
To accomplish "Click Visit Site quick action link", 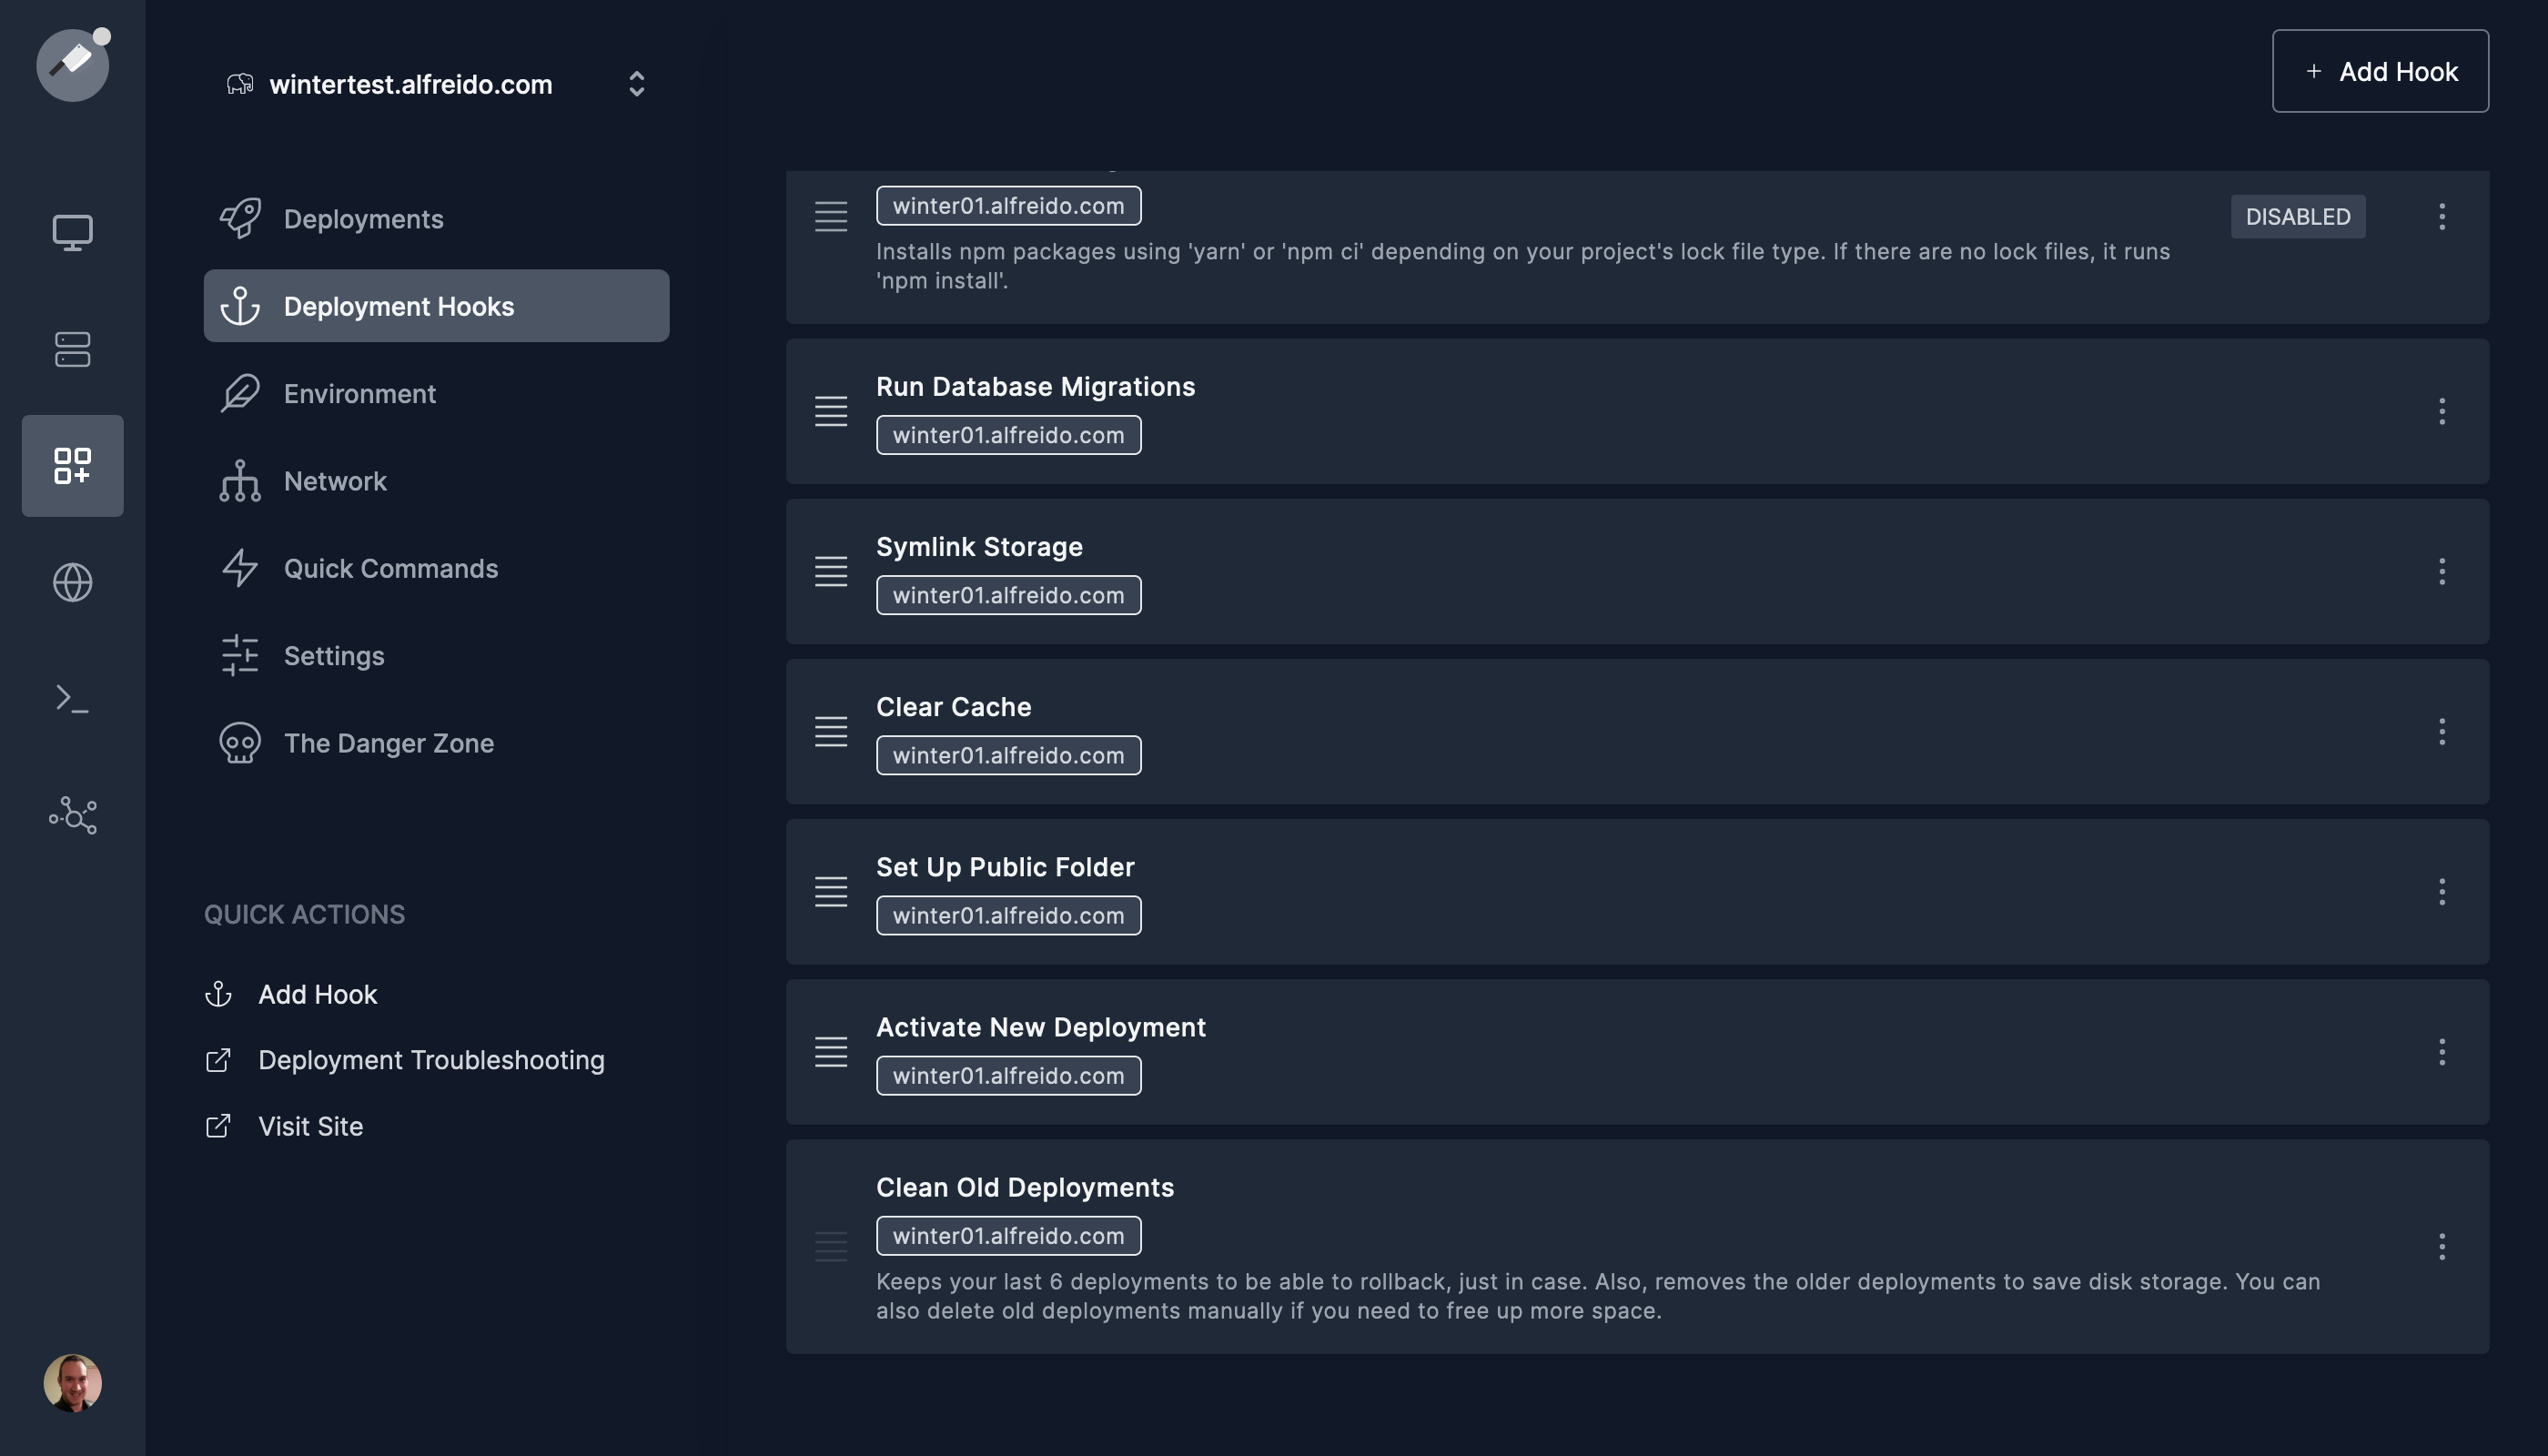I will (x=310, y=1126).
